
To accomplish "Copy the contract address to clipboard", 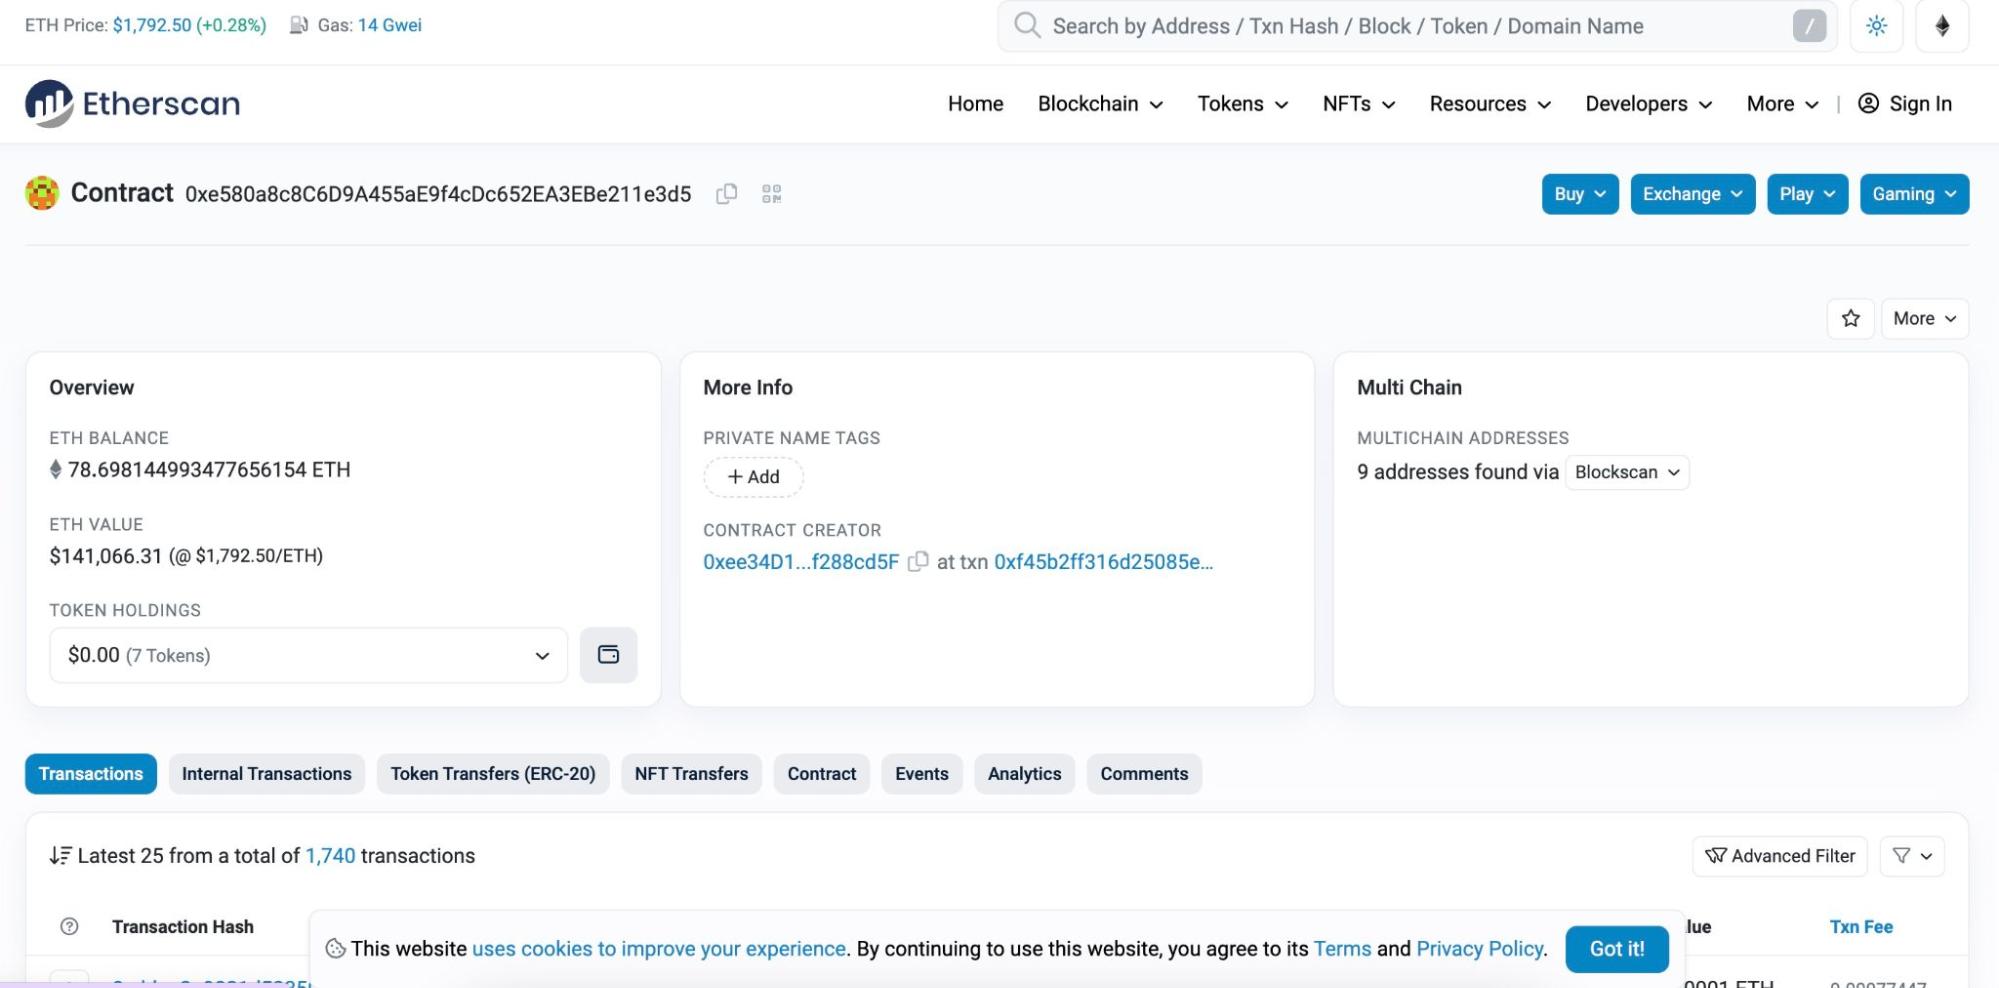I will pyautogui.click(x=727, y=194).
